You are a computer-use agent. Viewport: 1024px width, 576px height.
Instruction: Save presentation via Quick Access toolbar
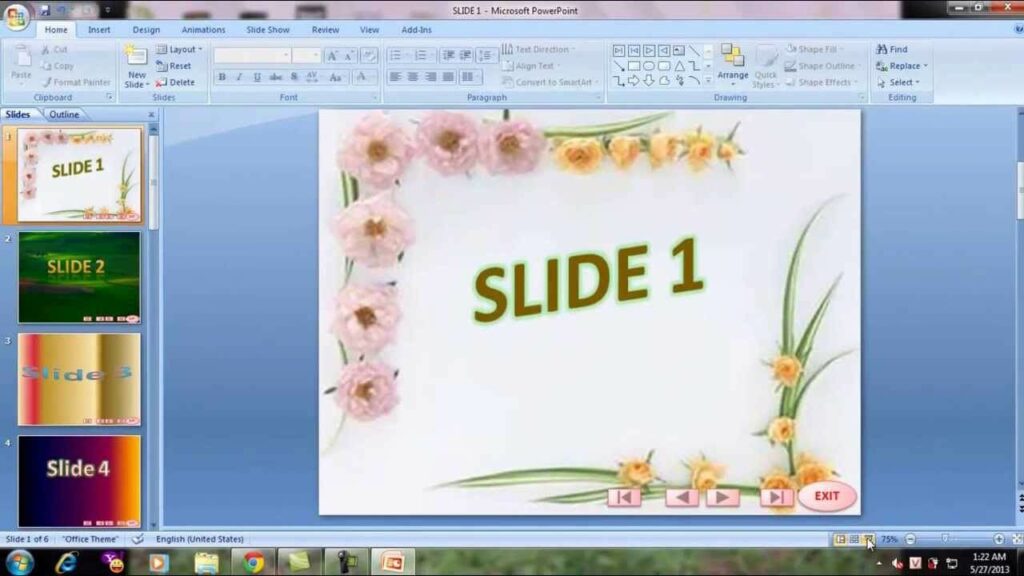[x=45, y=10]
